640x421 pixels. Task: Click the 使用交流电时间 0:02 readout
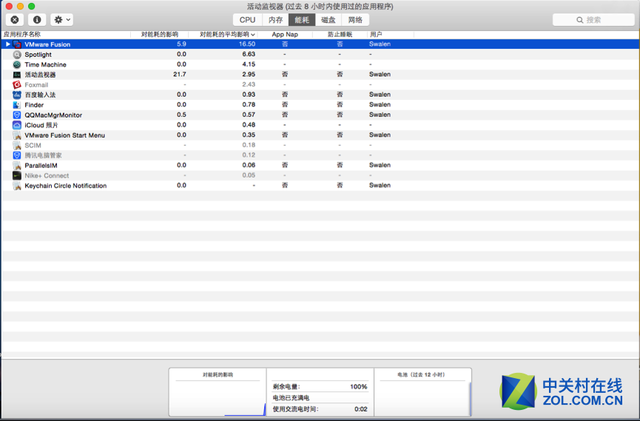coord(320,409)
